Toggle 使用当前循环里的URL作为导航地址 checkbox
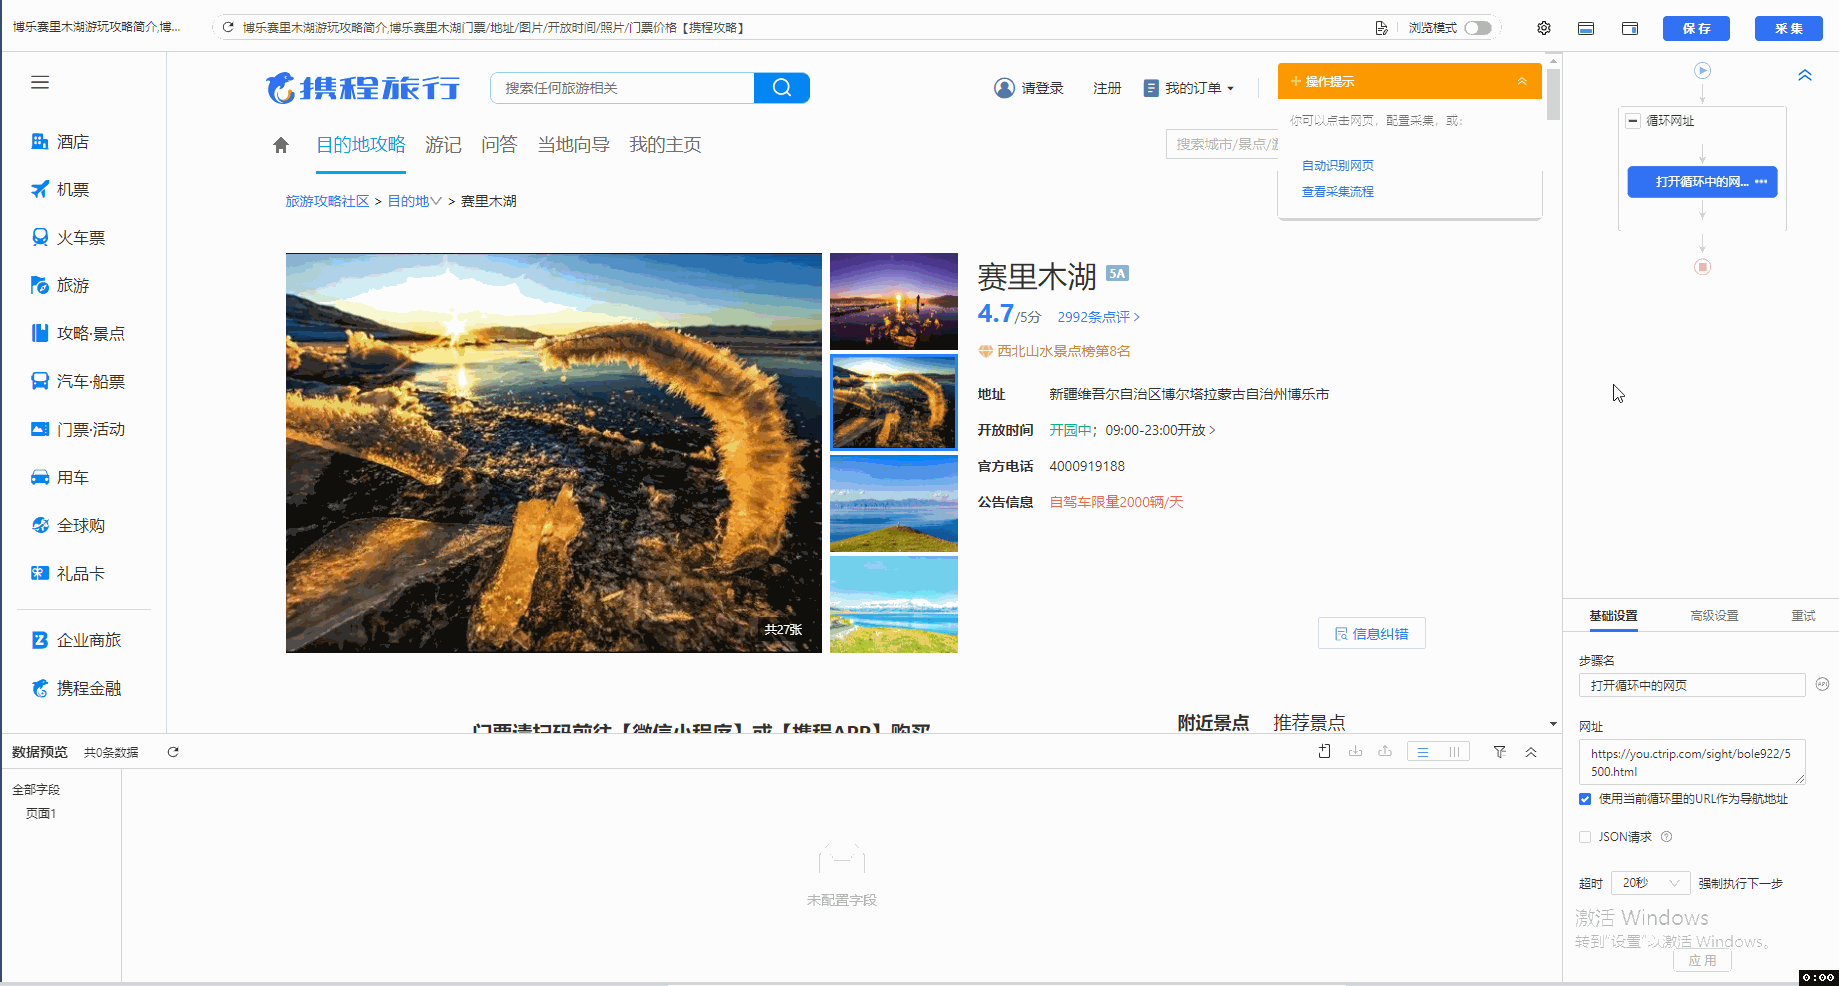The image size is (1839, 986). click(1585, 799)
